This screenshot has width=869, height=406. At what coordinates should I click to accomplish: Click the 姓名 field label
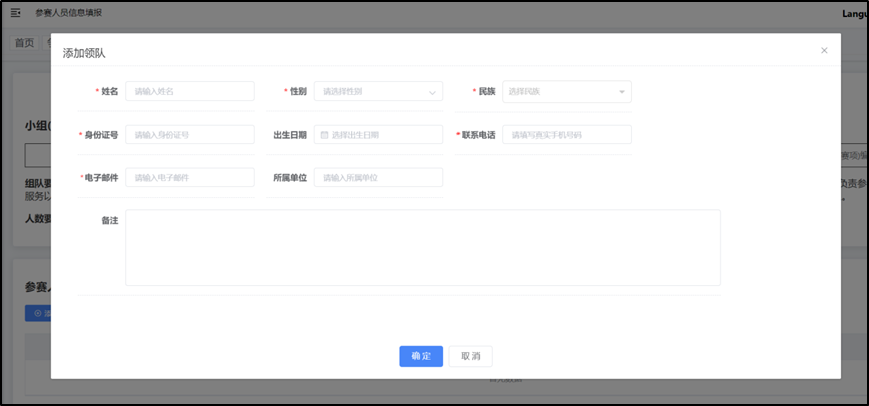[110, 91]
